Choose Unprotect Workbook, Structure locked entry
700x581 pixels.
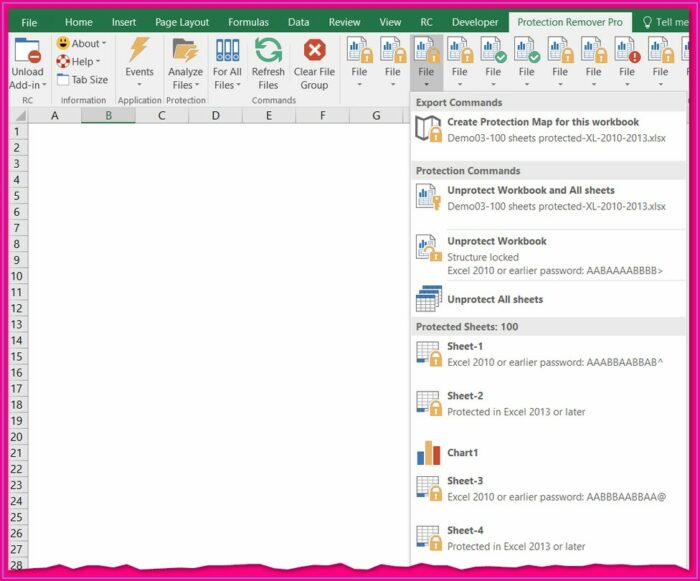[x=548, y=255]
